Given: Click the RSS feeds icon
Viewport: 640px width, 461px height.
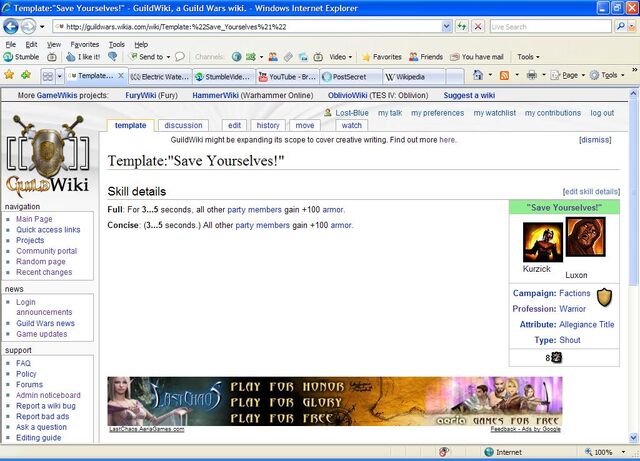Looking at the screenshot, I should pyautogui.click(x=504, y=75).
